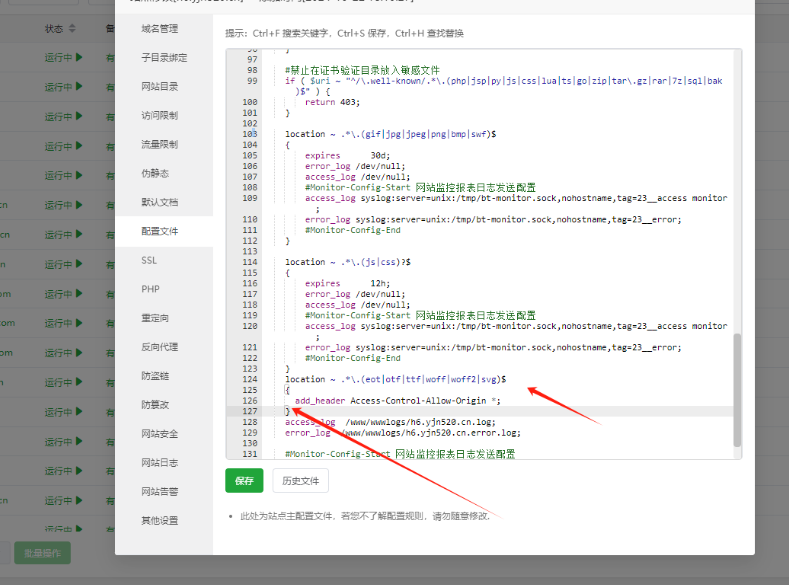Image resolution: width=789 pixels, height=585 pixels.
Task: Click the error_log h6.yjn520.cn.error.log line
Action: coord(403,433)
